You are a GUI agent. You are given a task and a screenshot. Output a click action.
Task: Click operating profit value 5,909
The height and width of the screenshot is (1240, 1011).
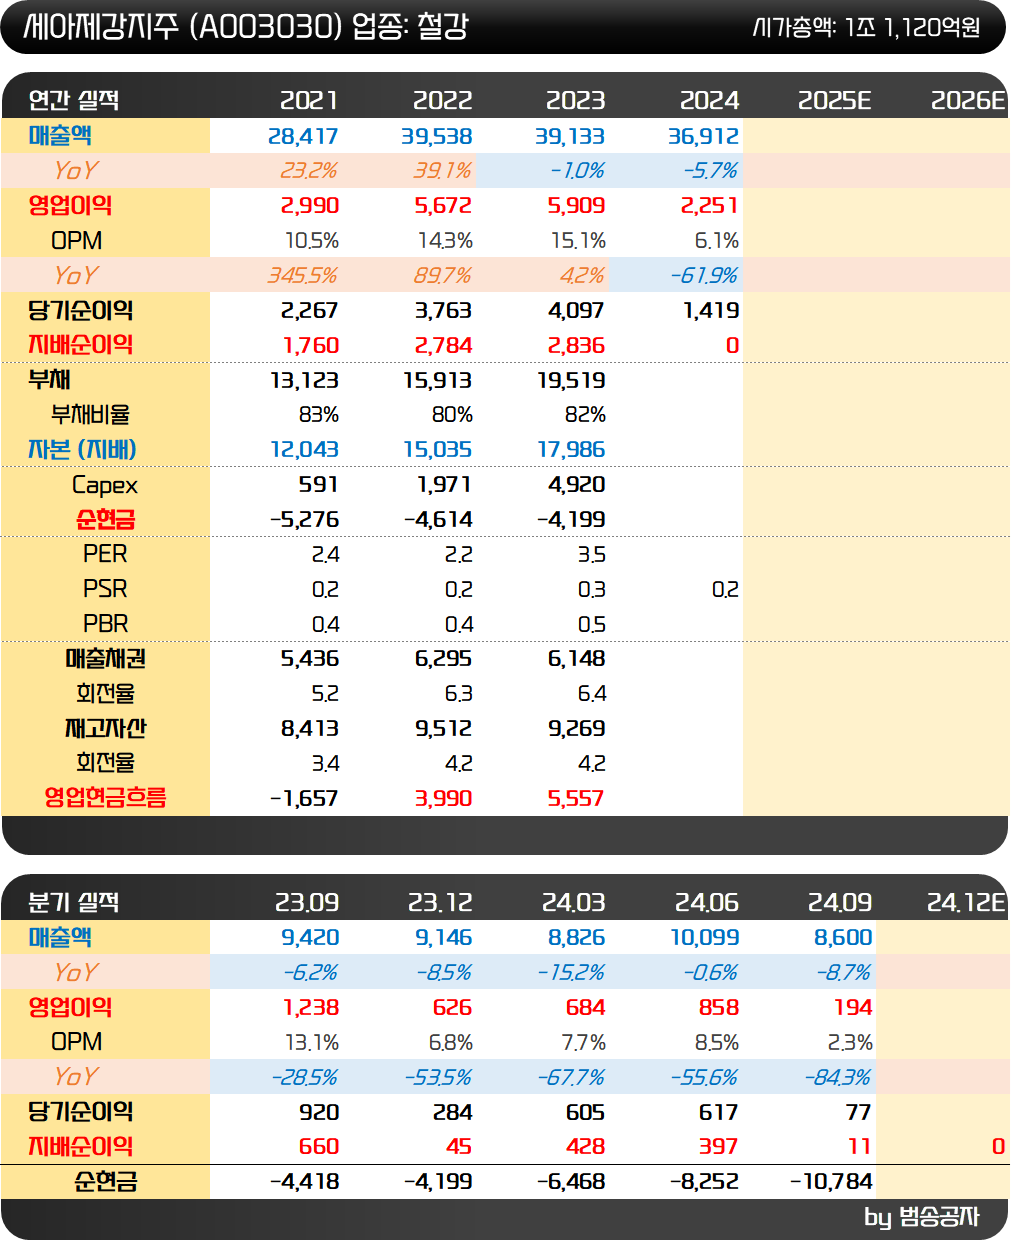pyautogui.click(x=576, y=206)
